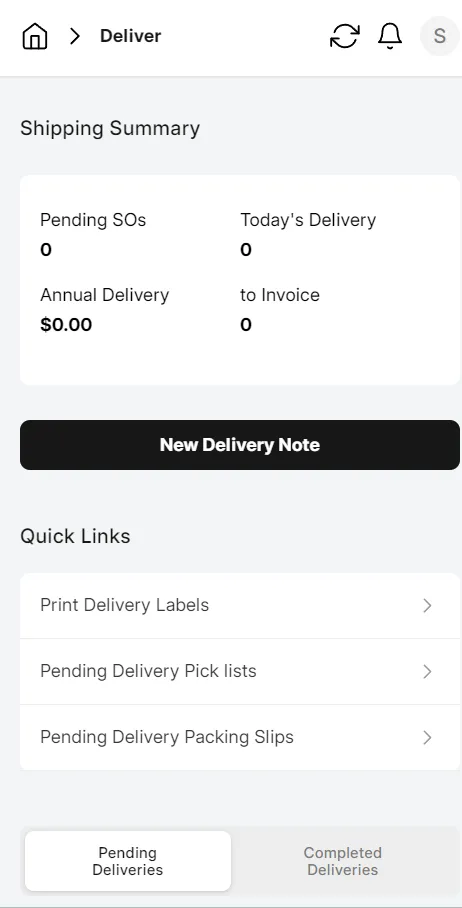Click the to Invoice count
Viewport: 462px width, 908px height.
(x=246, y=325)
